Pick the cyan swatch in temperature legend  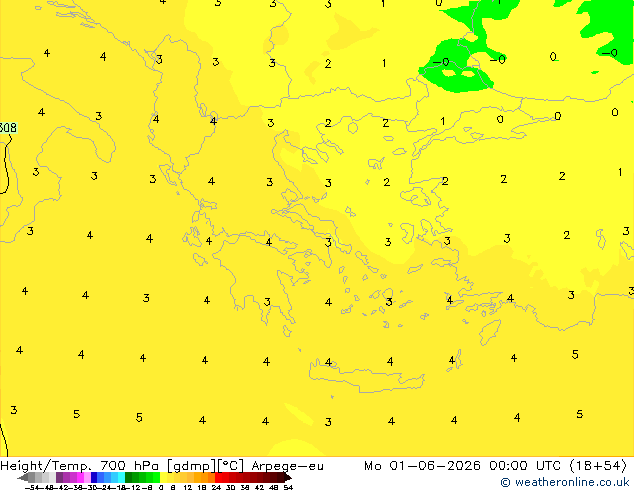pyautogui.click(x=121, y=477)
